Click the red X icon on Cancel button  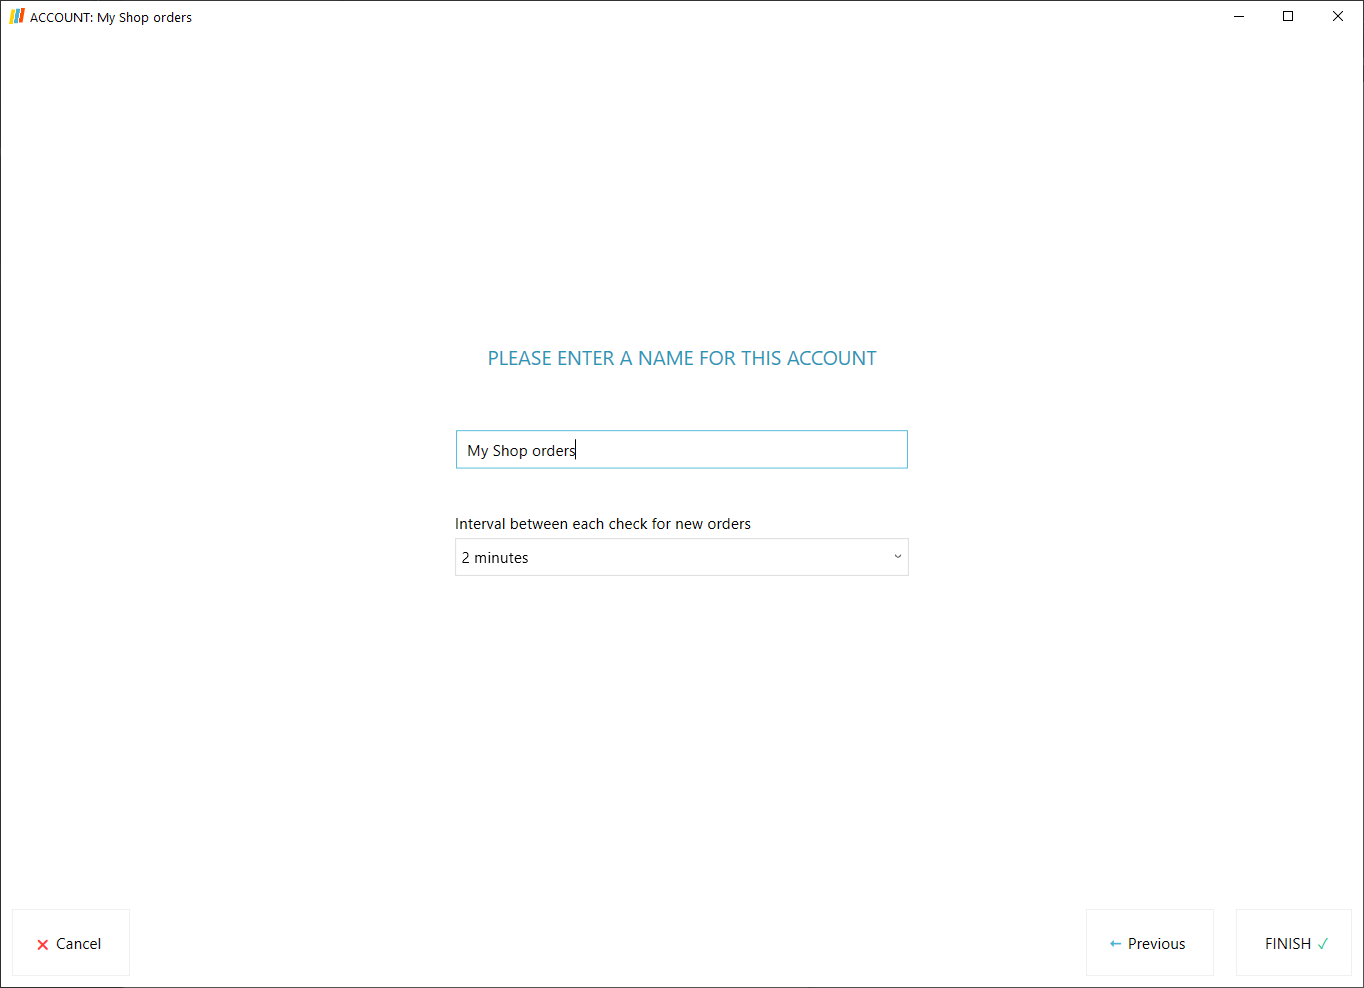43,943
